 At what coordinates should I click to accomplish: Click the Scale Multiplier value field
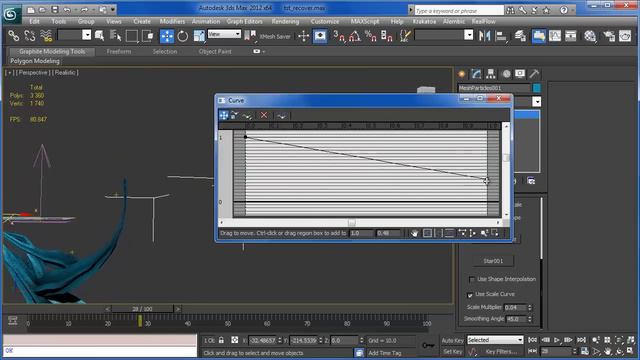[x=516, y=307]
